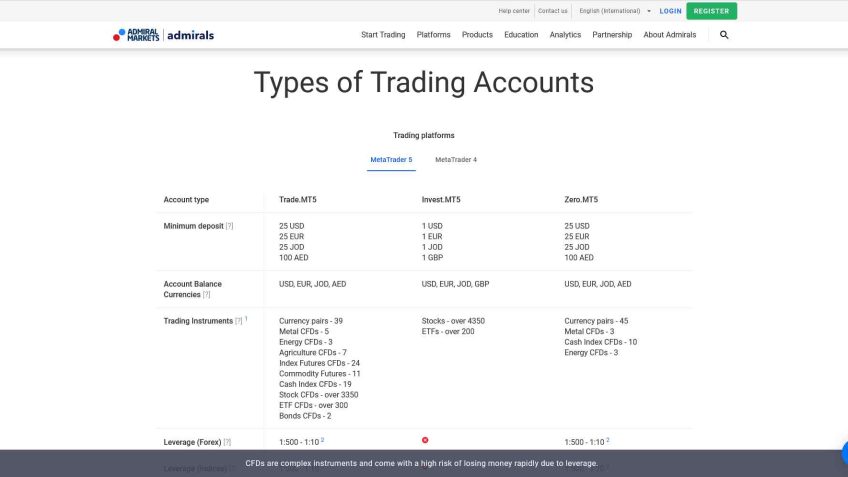Select the MetaTrader 5 tab
Screen dimensions: 848x477
[391, 160]
